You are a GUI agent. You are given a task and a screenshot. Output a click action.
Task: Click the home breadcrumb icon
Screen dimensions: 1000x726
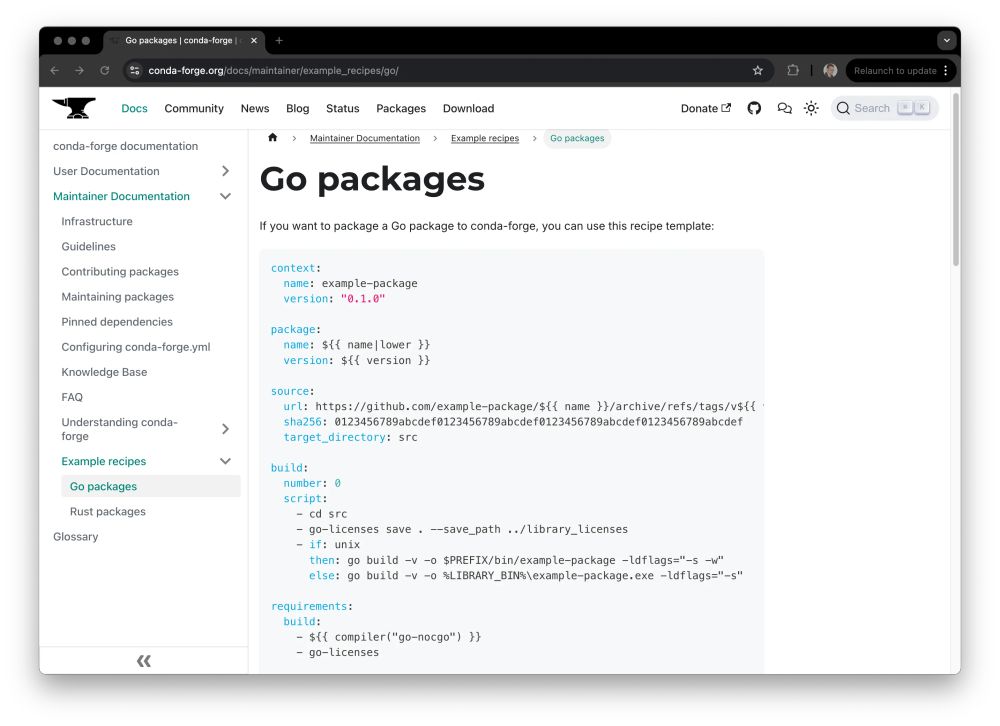point(272,138)
